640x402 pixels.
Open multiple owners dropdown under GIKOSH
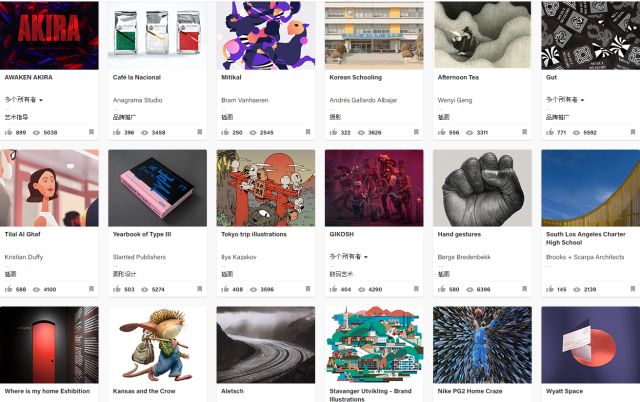pyautogui.click(x=349, y=257)
